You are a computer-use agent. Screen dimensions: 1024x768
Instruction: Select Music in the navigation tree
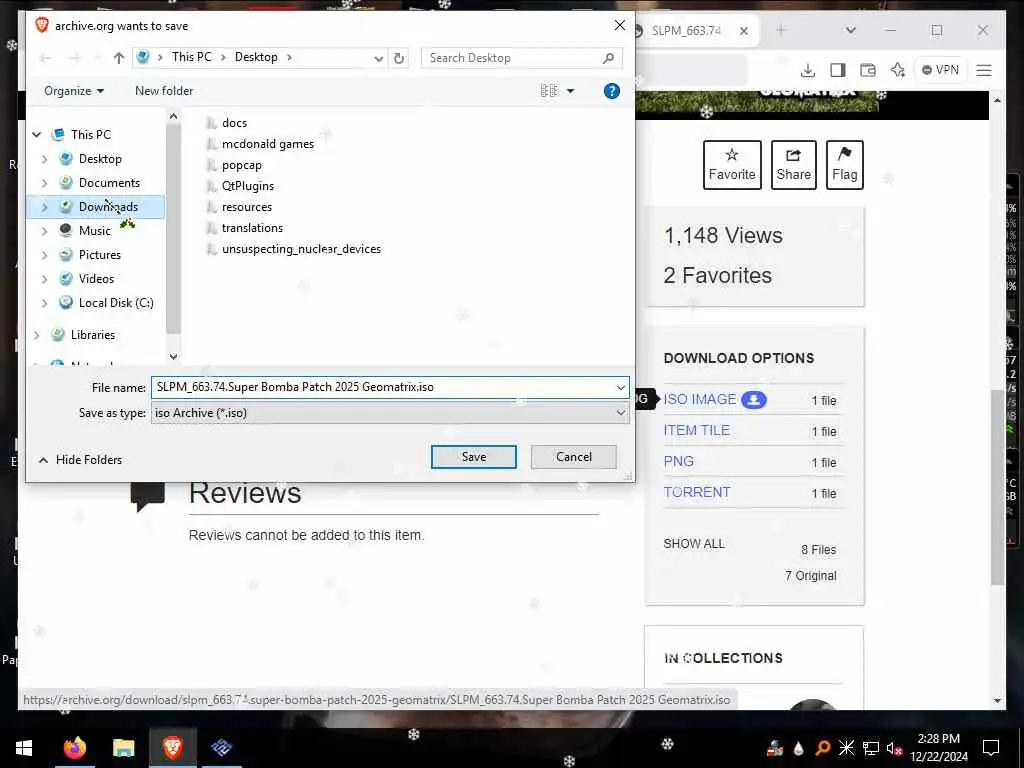click(95, 231)
